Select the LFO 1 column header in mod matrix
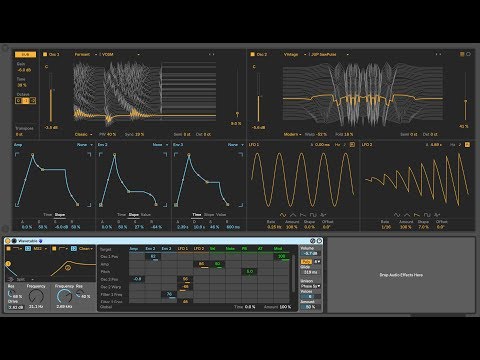This screenshot has width=480, height=360. [x=183, y=249]
